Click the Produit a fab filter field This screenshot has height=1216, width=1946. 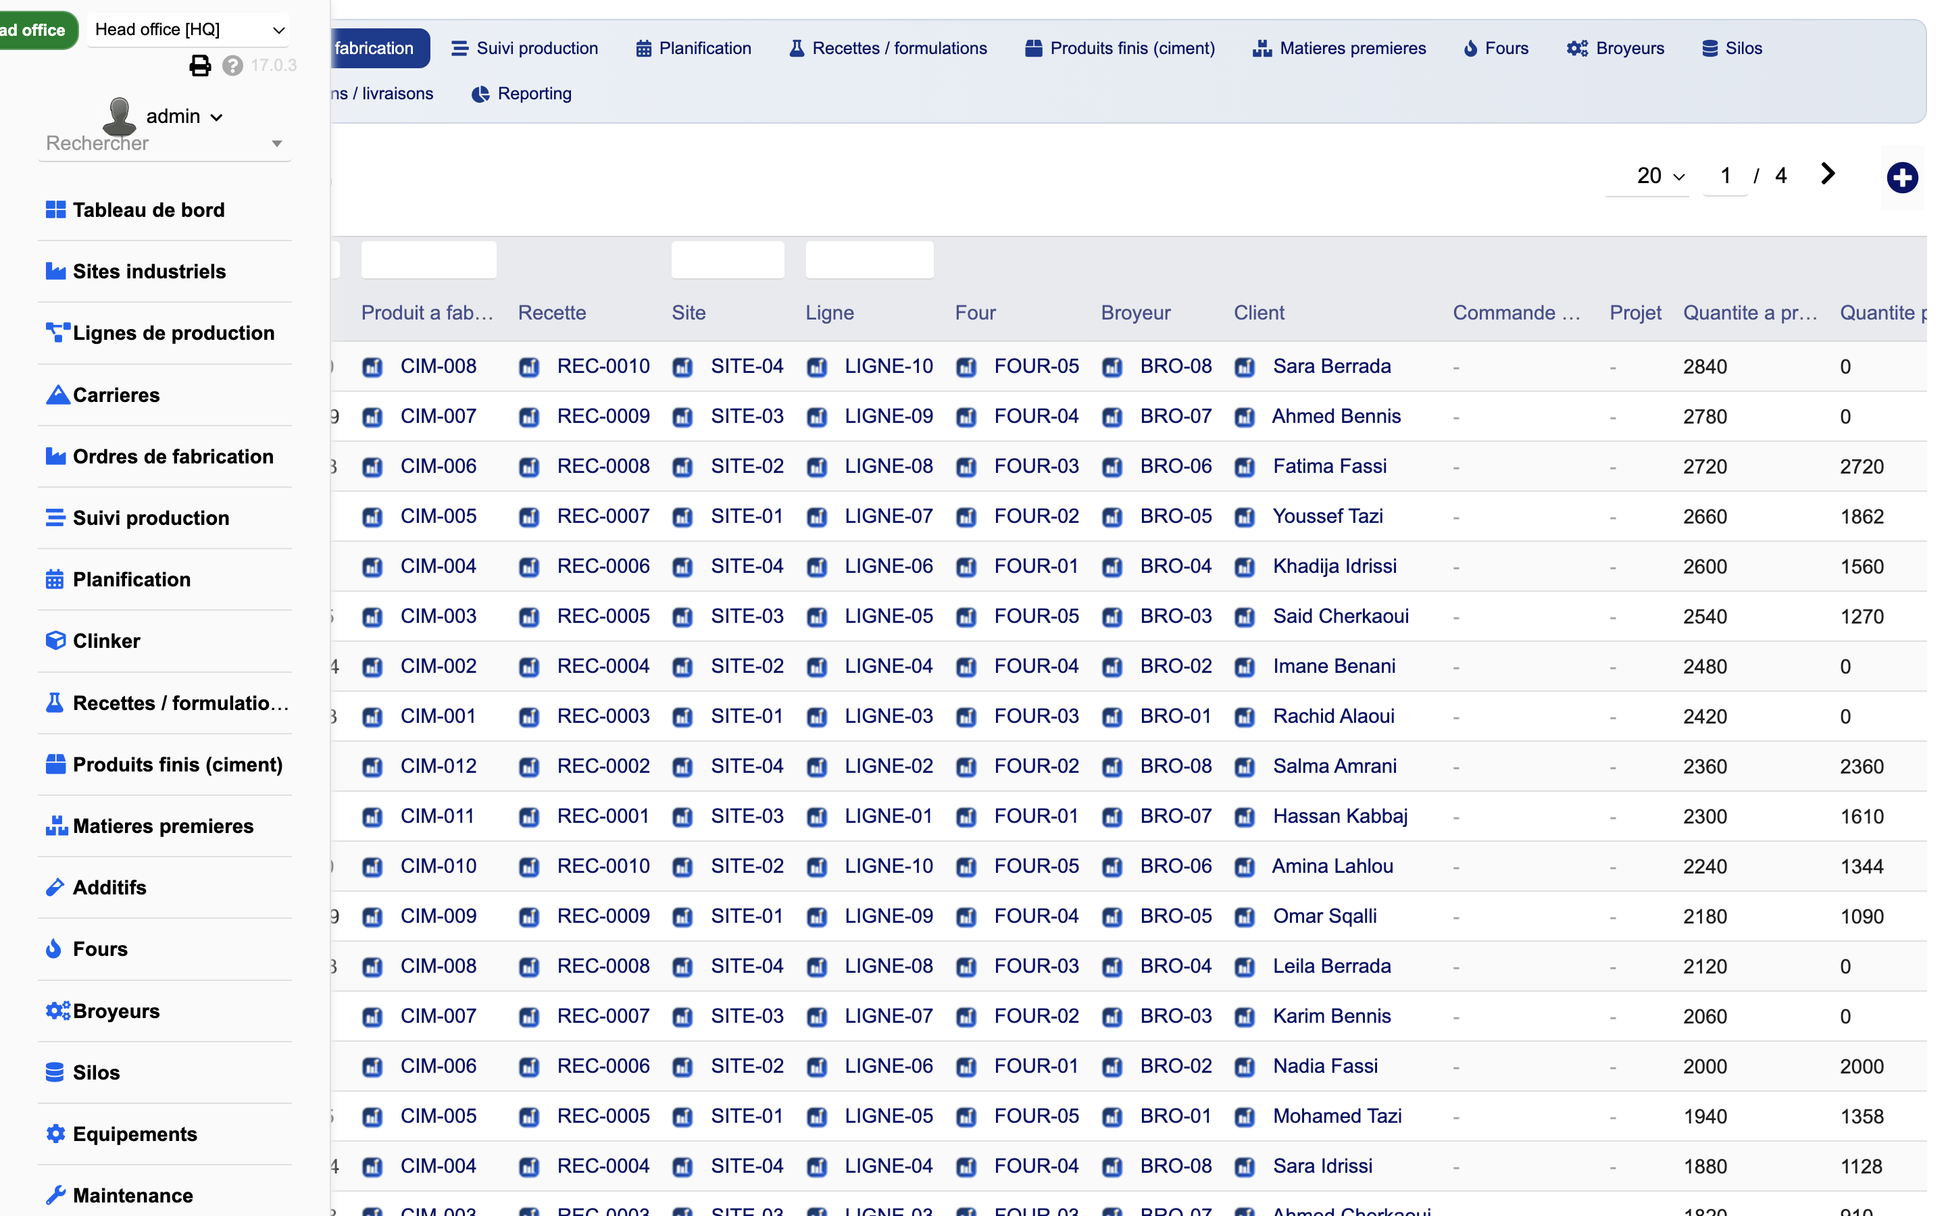[429, 260]
